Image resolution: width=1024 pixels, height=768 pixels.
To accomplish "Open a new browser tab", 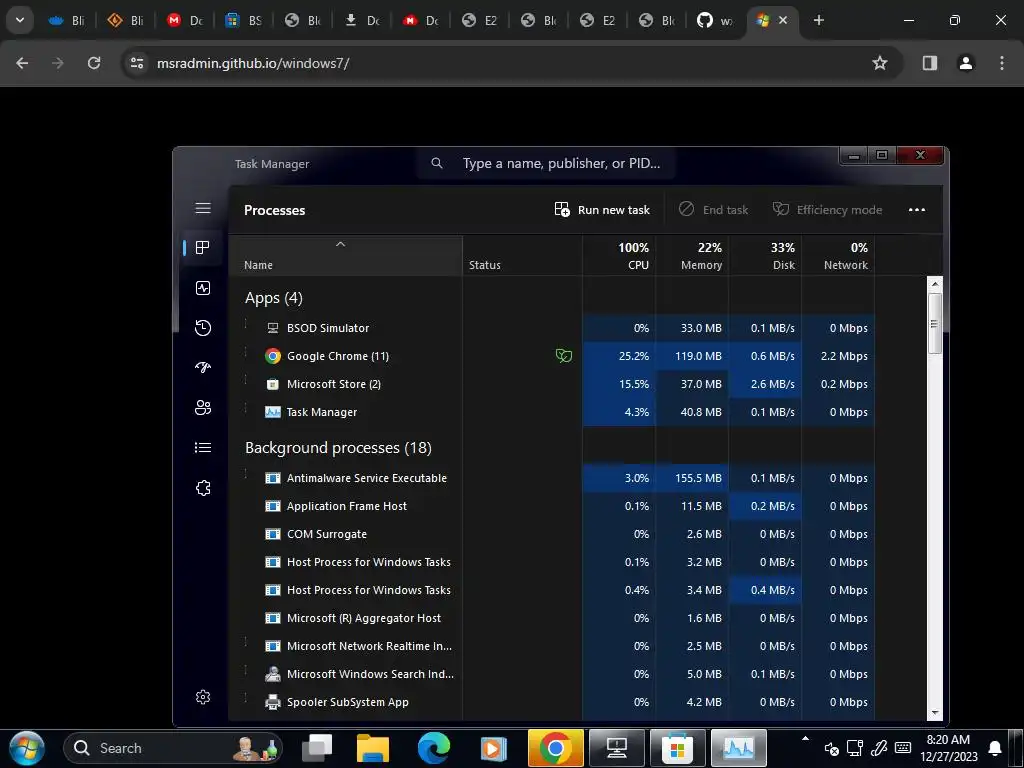I will 818,20.
